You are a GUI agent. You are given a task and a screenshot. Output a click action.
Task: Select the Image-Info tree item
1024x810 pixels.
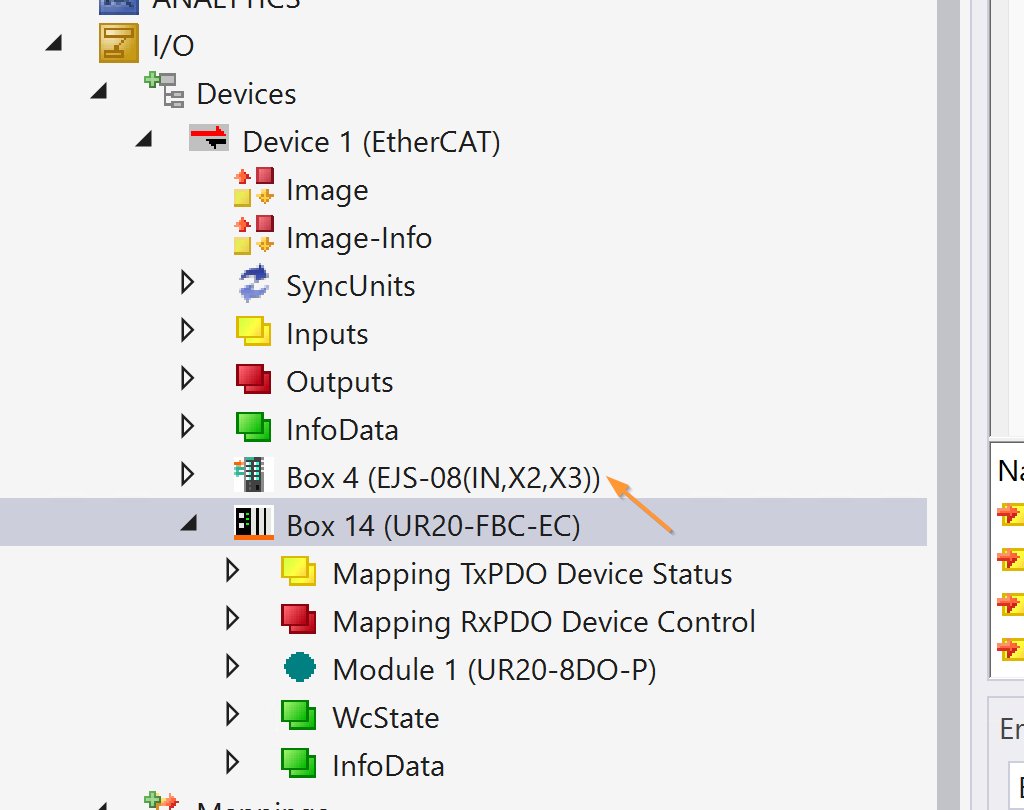click(x=358, y=238)
